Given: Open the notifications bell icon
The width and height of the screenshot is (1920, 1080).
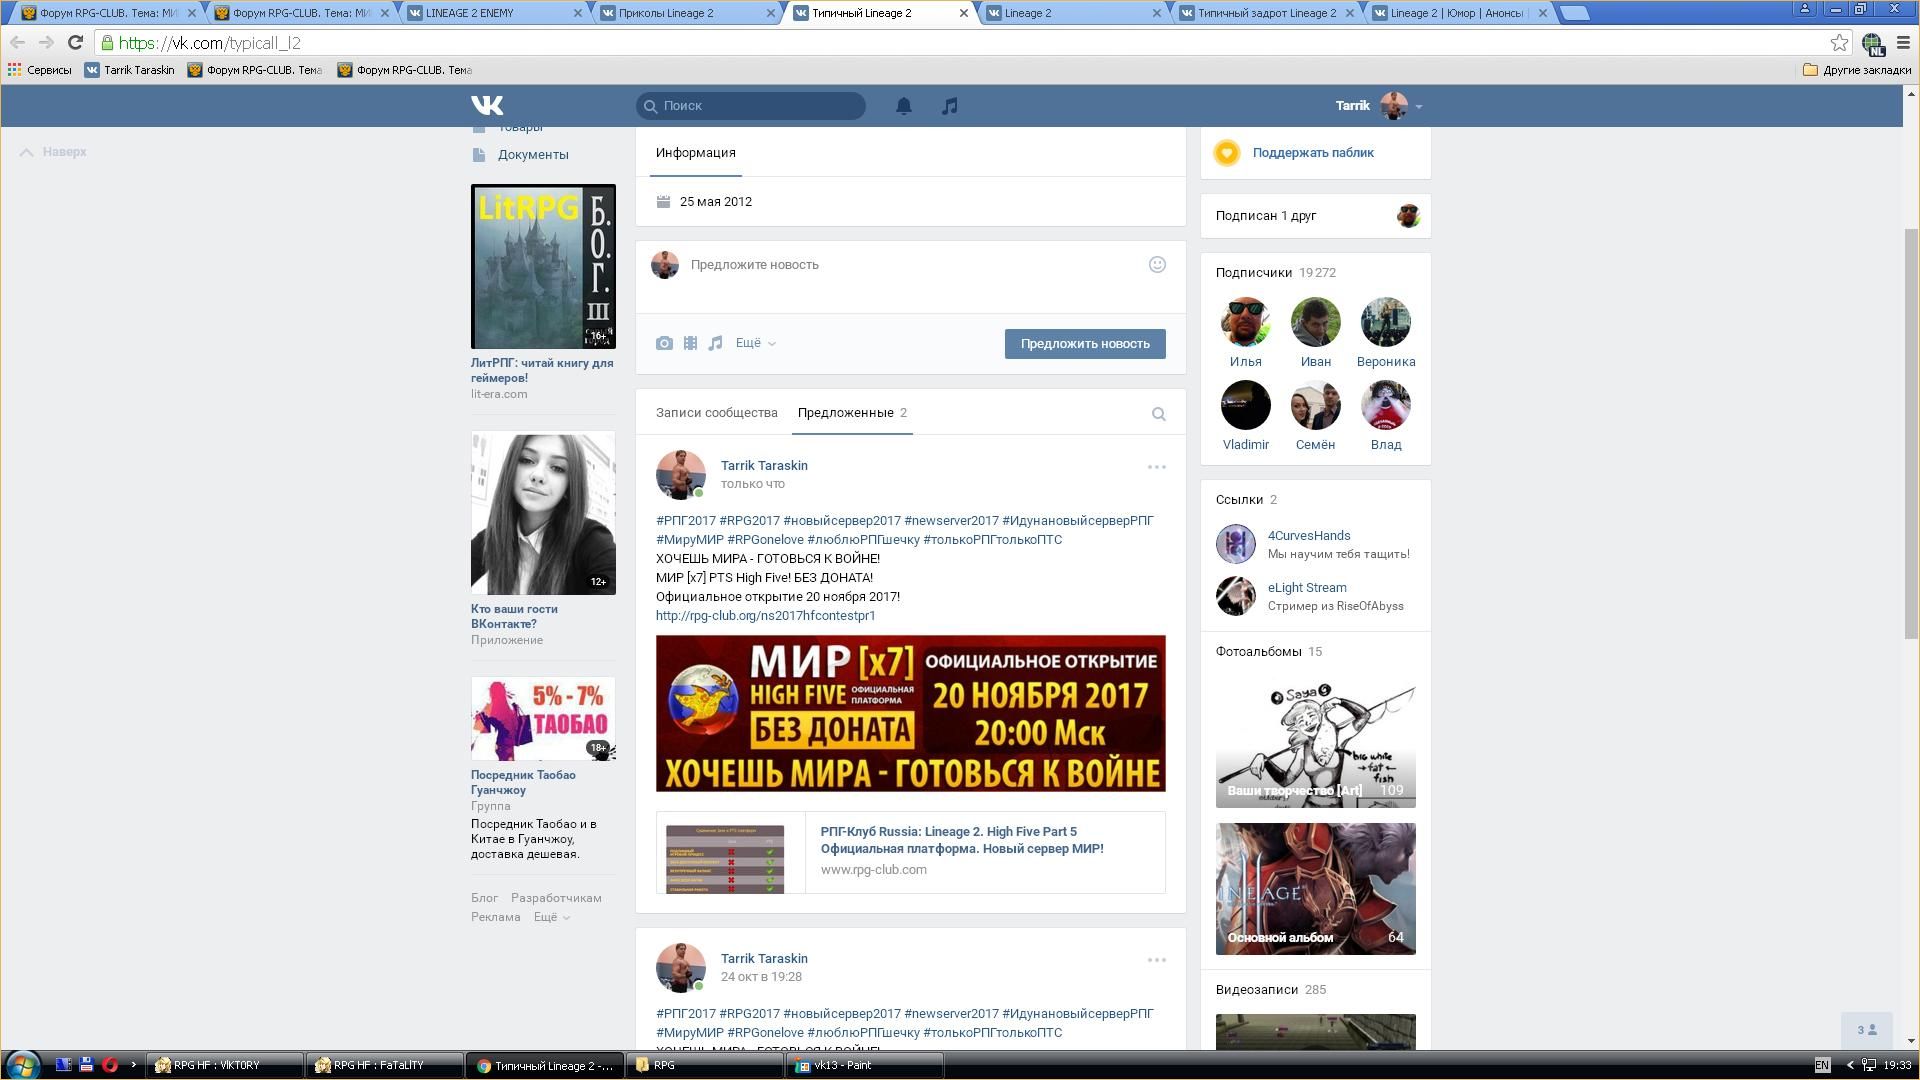Looking at the screenshot, I should pyautogui.click(x=903, y=106).
